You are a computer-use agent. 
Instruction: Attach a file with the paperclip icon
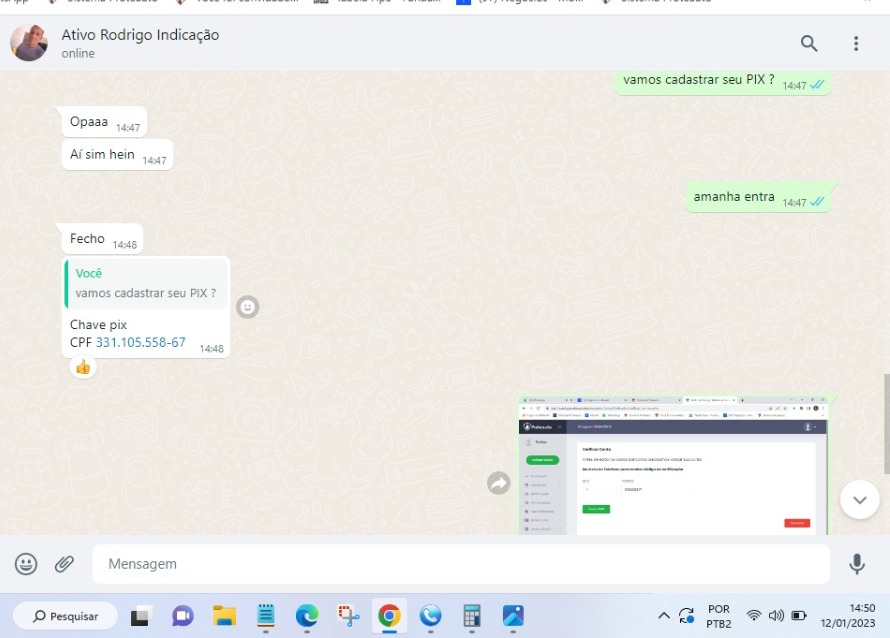pos(65,564)
